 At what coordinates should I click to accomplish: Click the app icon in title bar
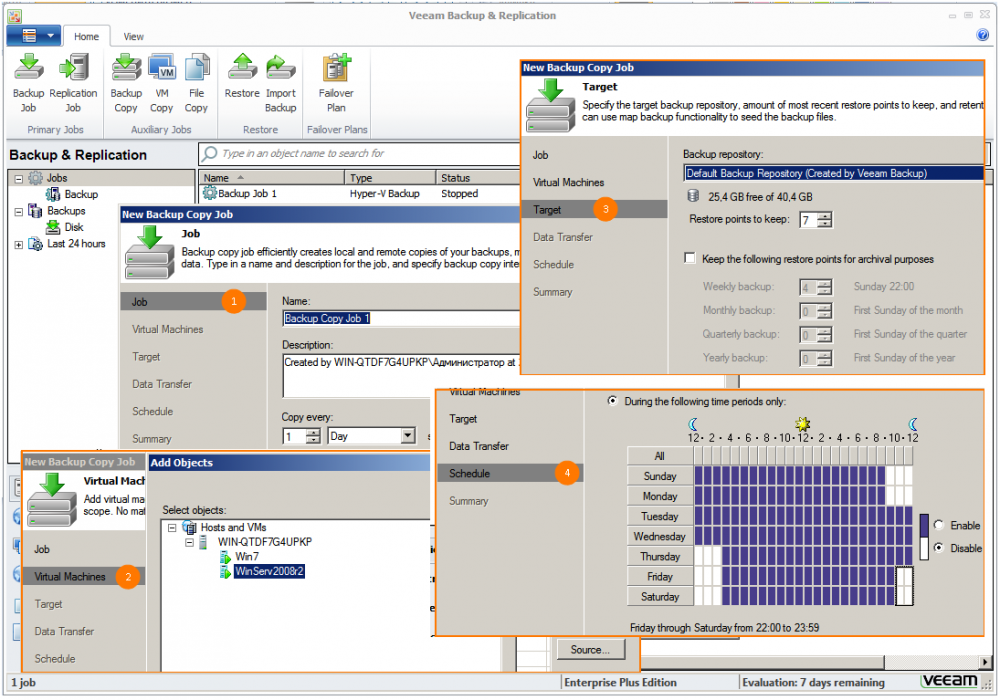pyautogui.click(x=15, y=16)
